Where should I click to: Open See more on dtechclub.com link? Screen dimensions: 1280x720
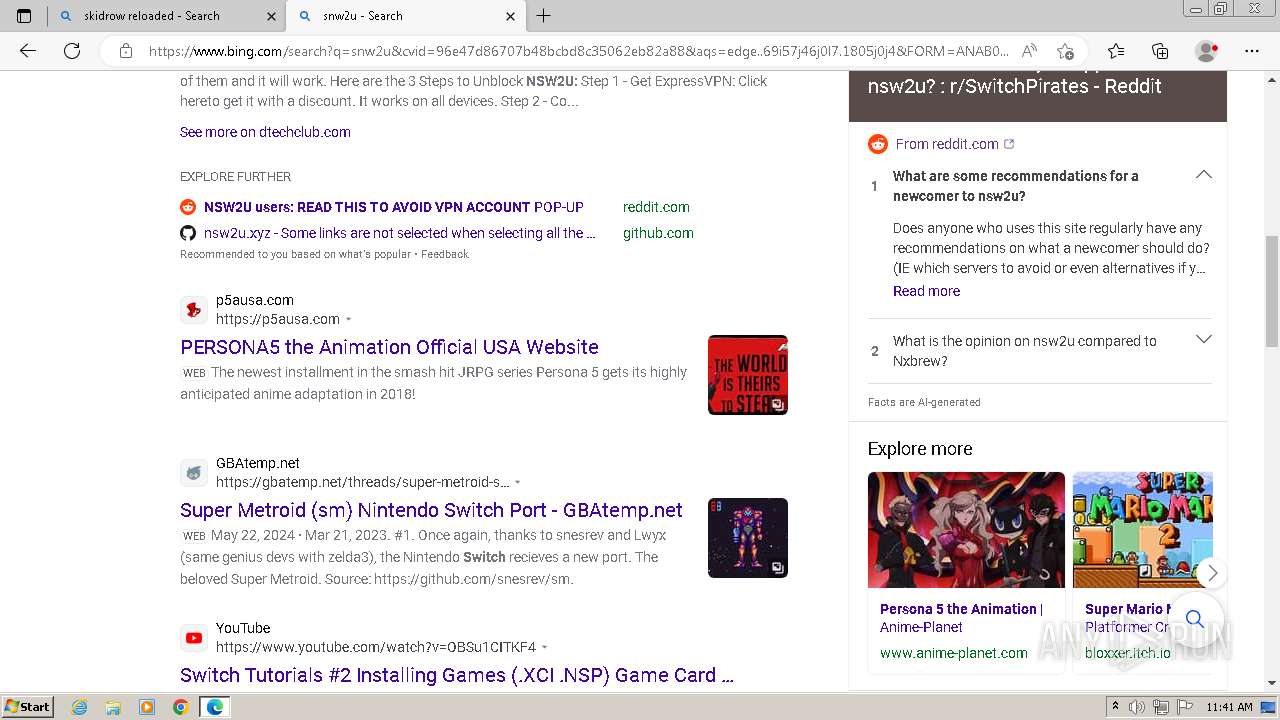(x=265, y=132)
